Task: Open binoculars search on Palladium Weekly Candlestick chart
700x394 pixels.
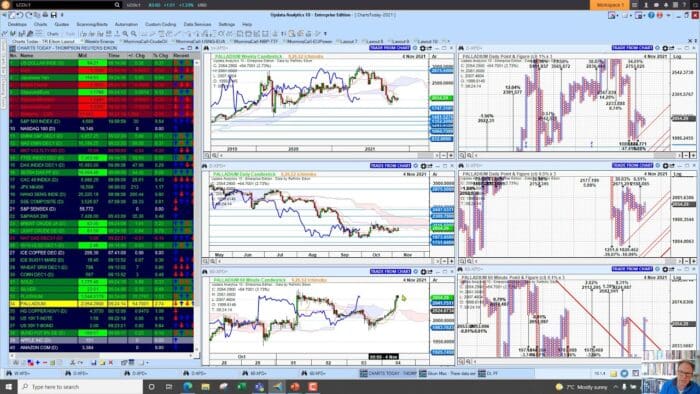Action: point(206,48)
